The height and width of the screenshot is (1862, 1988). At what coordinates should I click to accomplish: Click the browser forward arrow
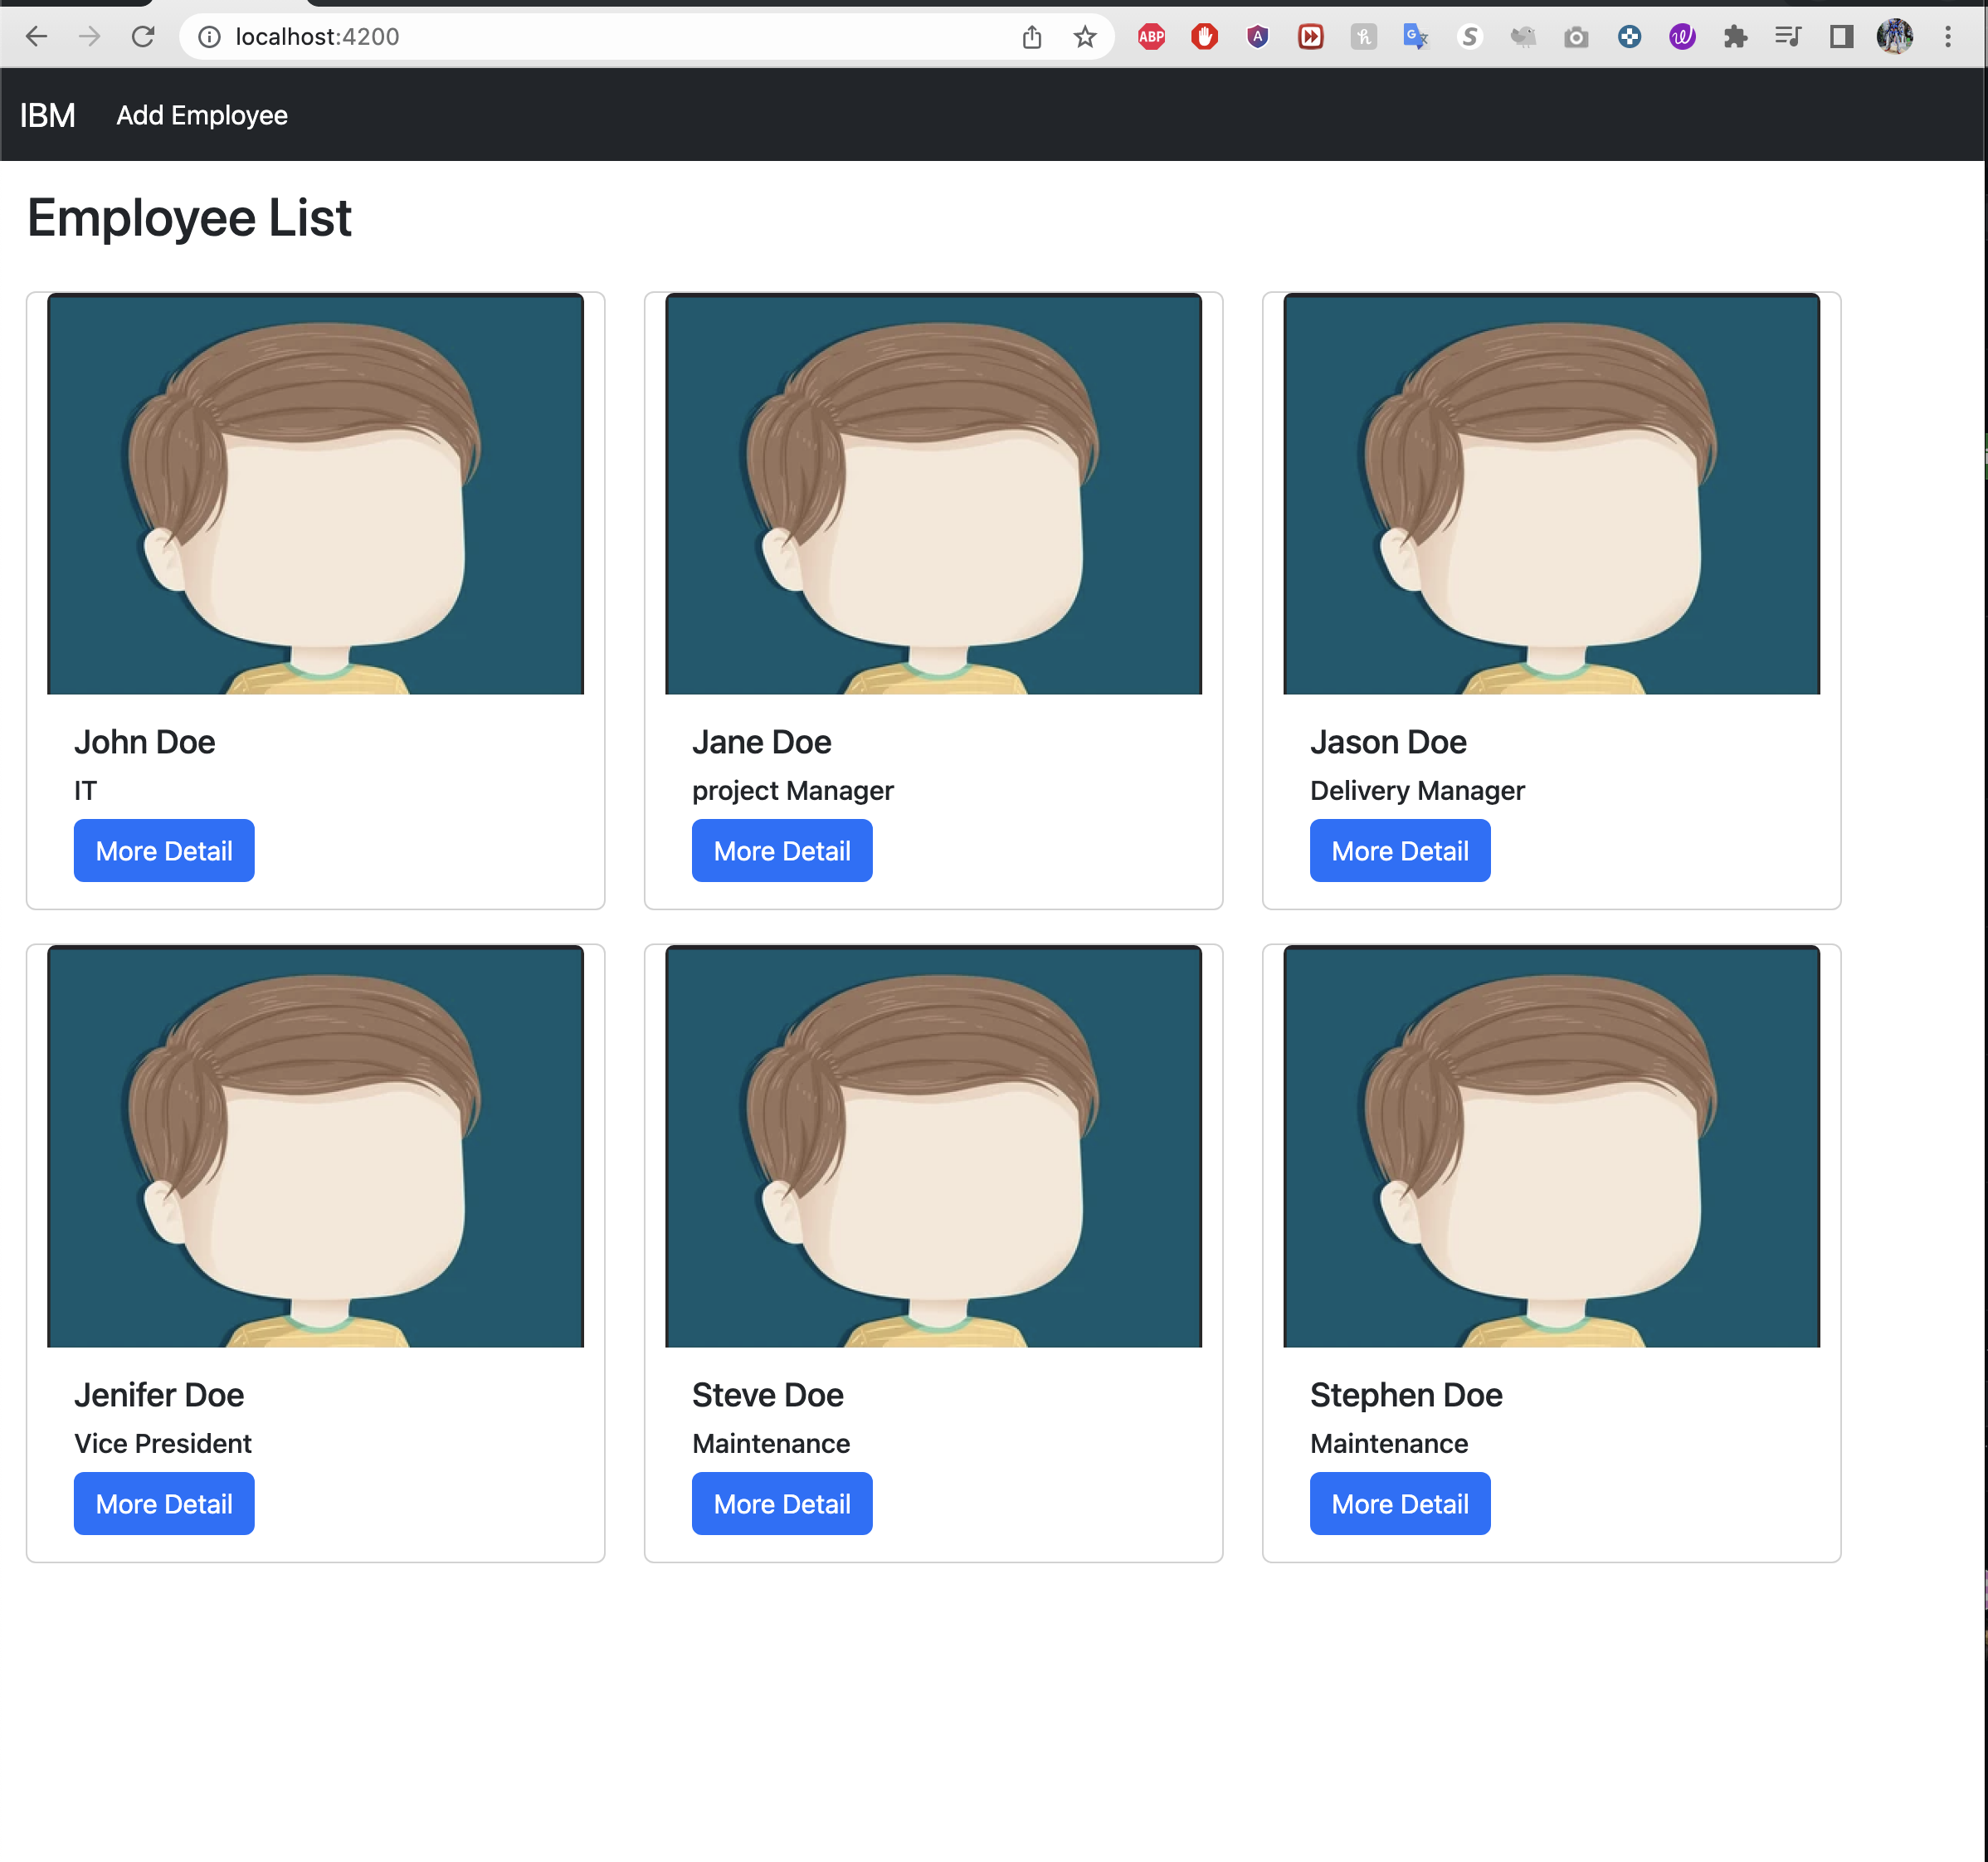point(90,37)
